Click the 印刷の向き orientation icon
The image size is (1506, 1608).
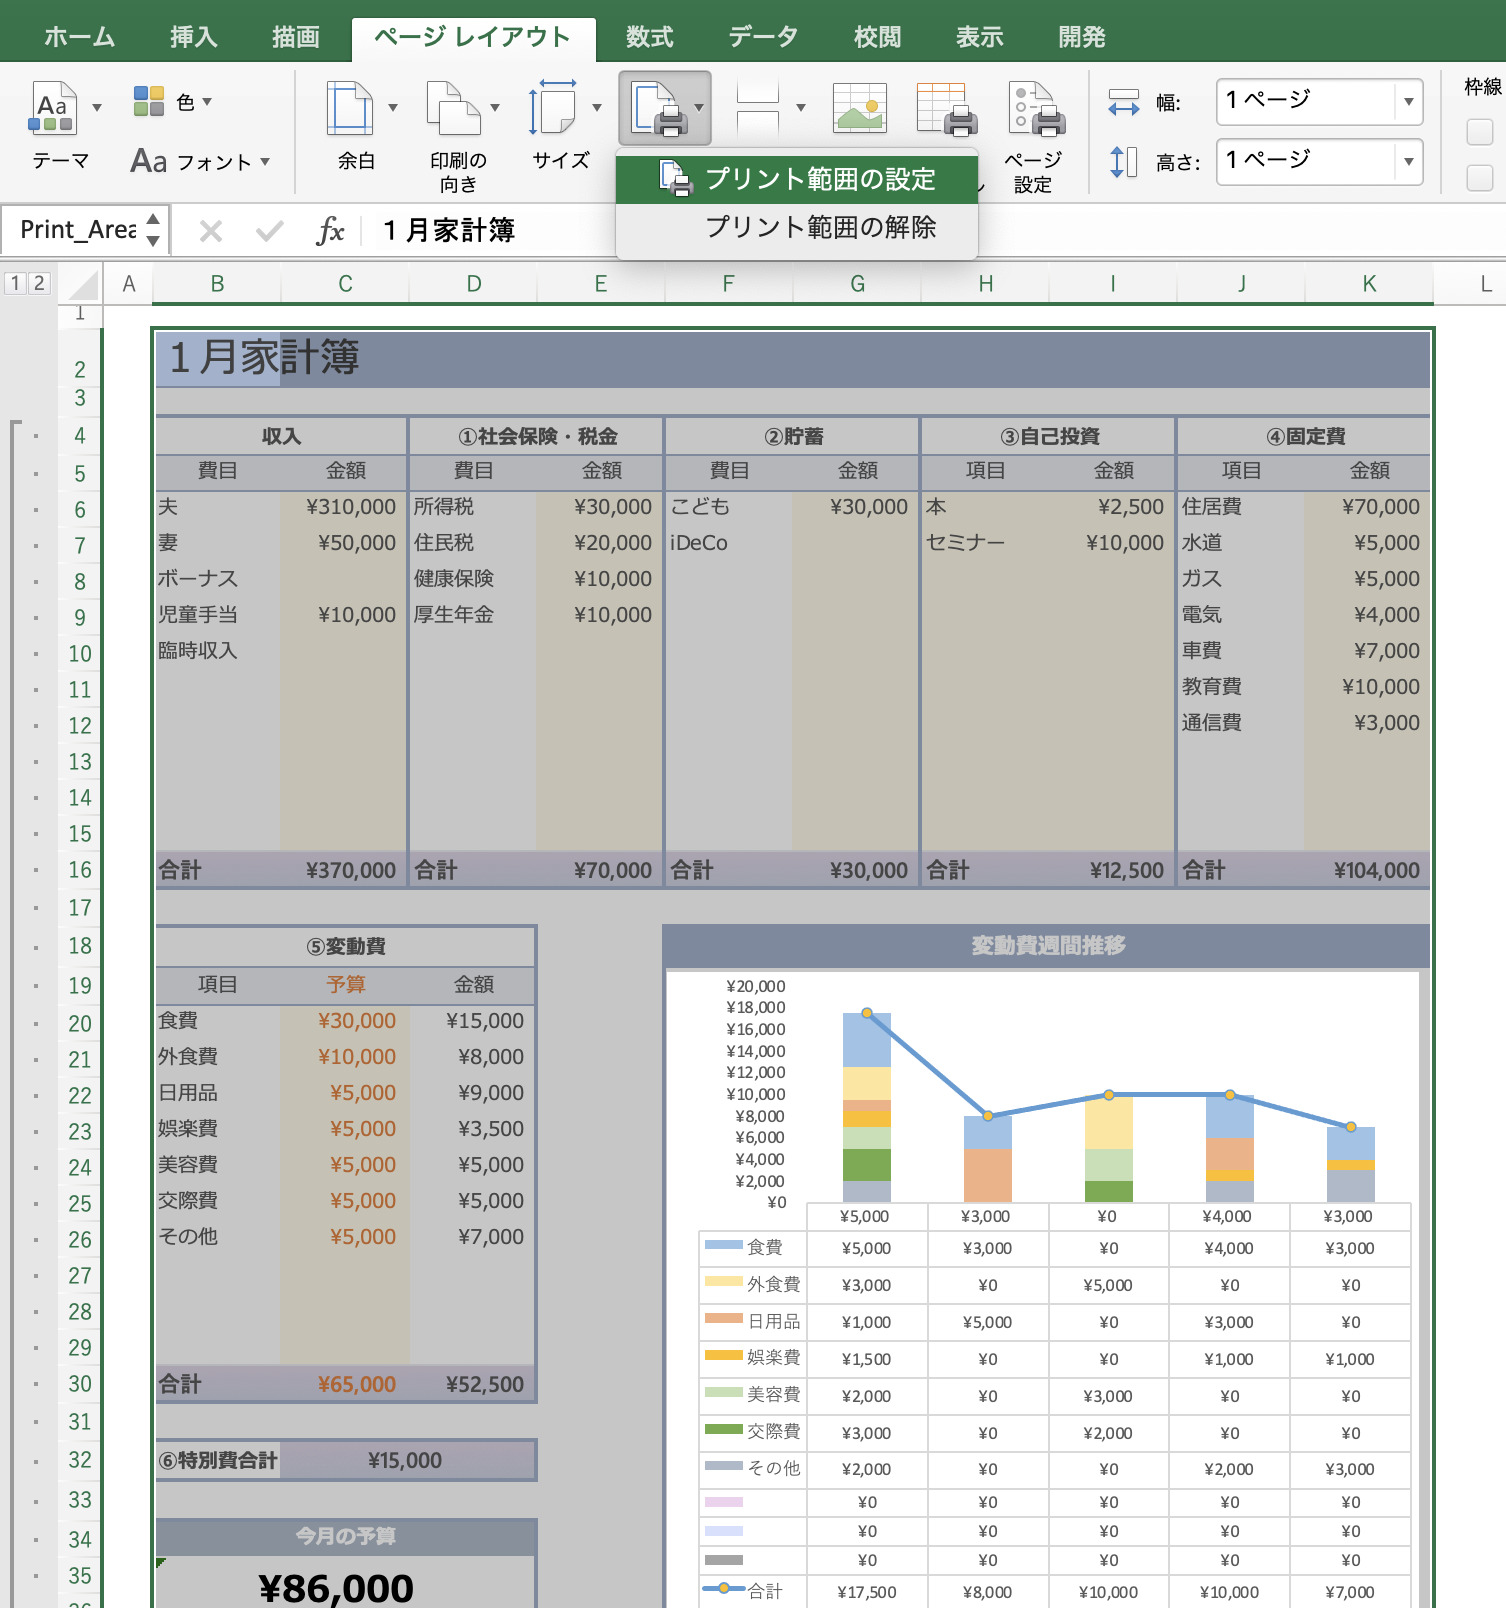(452, 108)
